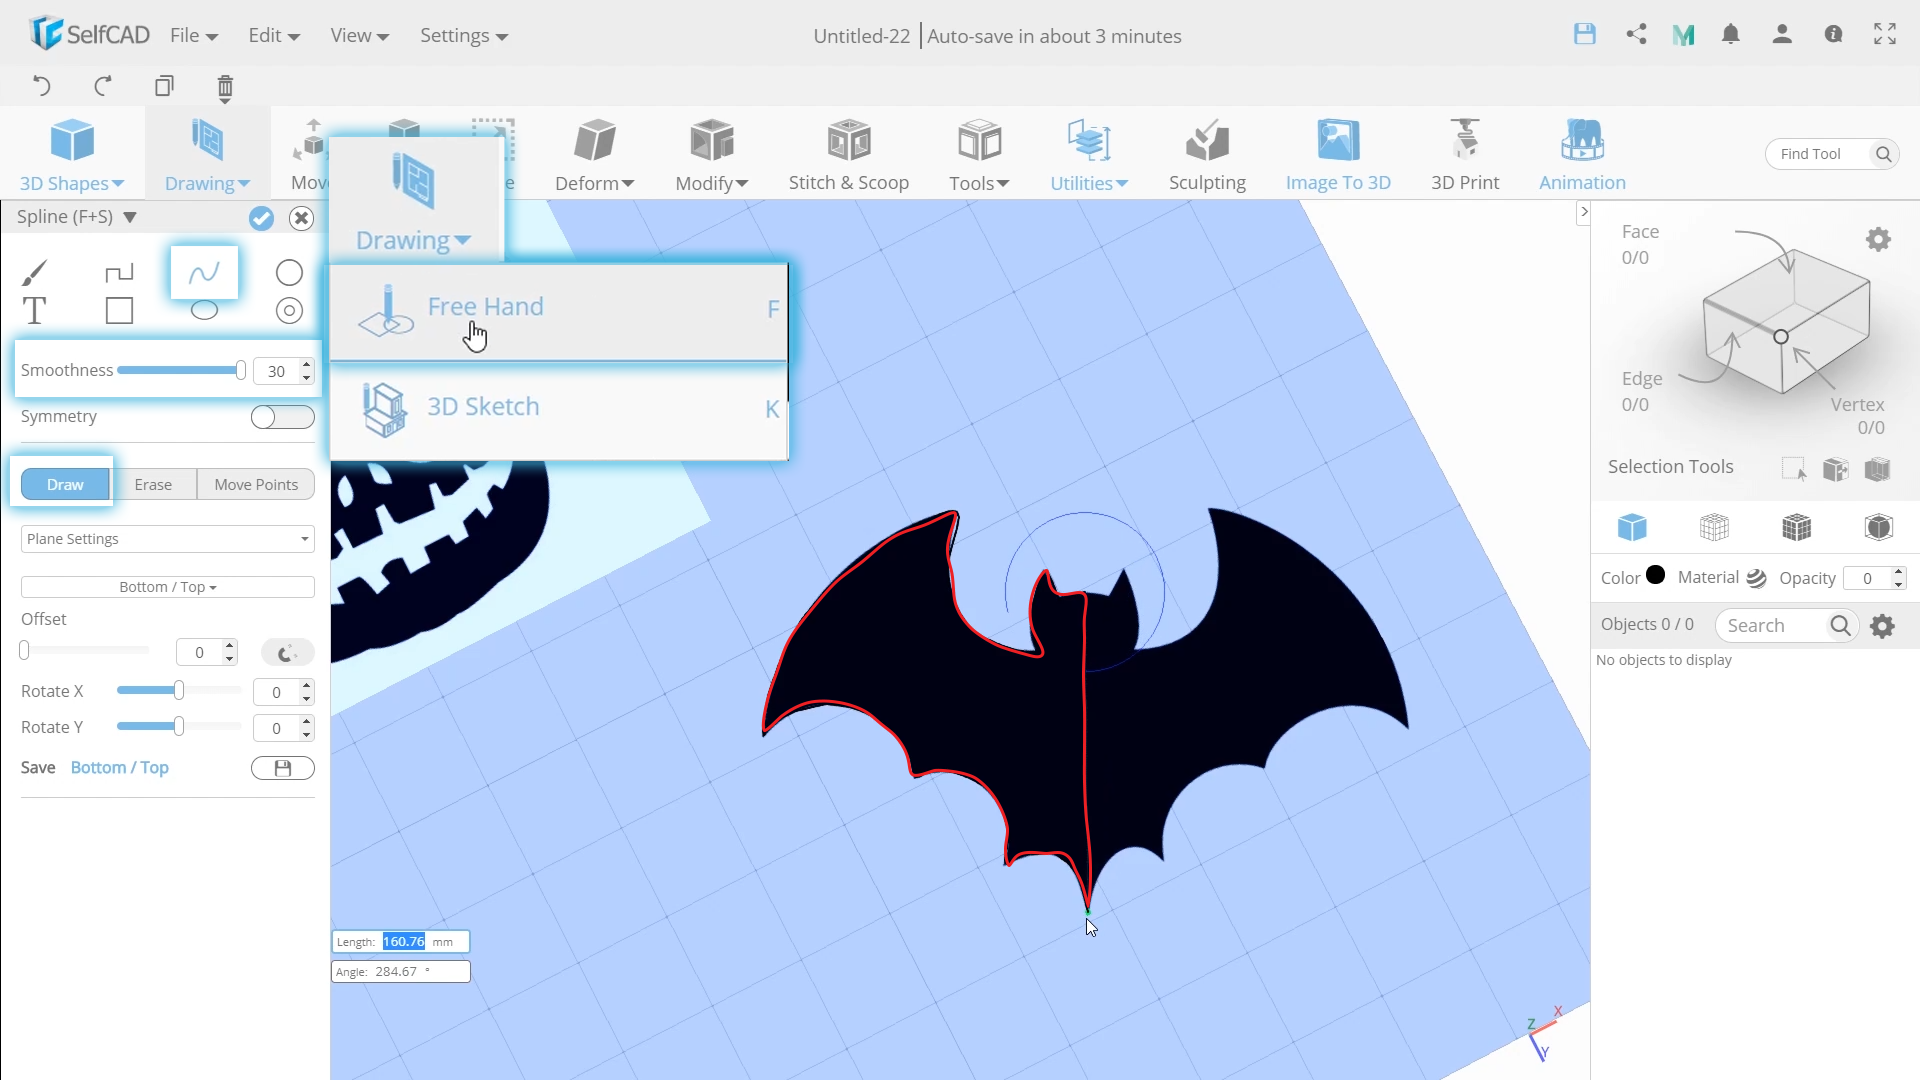
Task: Confirm spline with blue checkmark
Action: [x=261, y=218]
